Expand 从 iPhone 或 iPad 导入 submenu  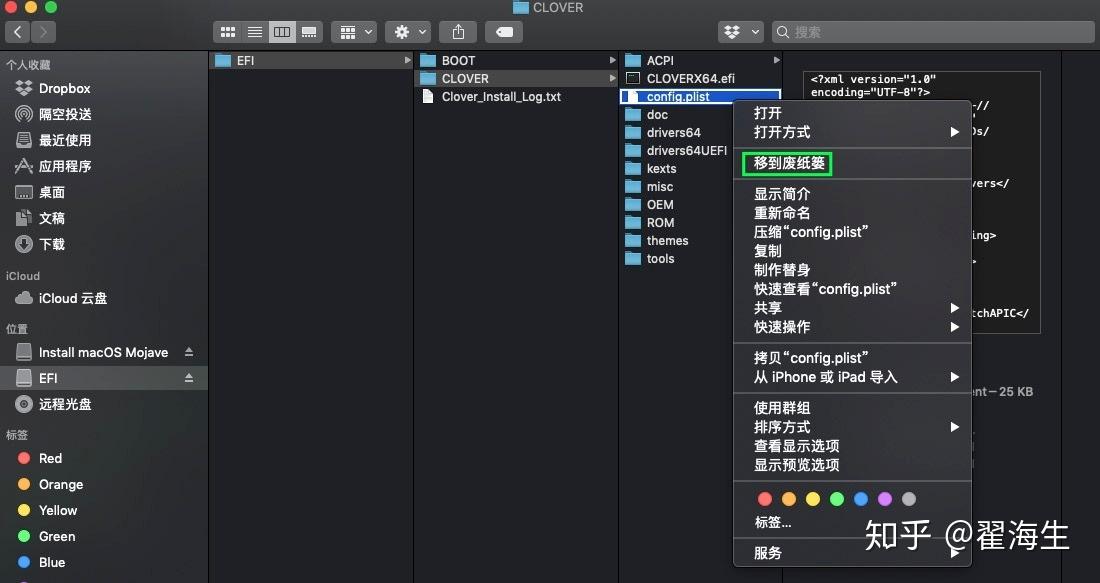tap(852, 377)
